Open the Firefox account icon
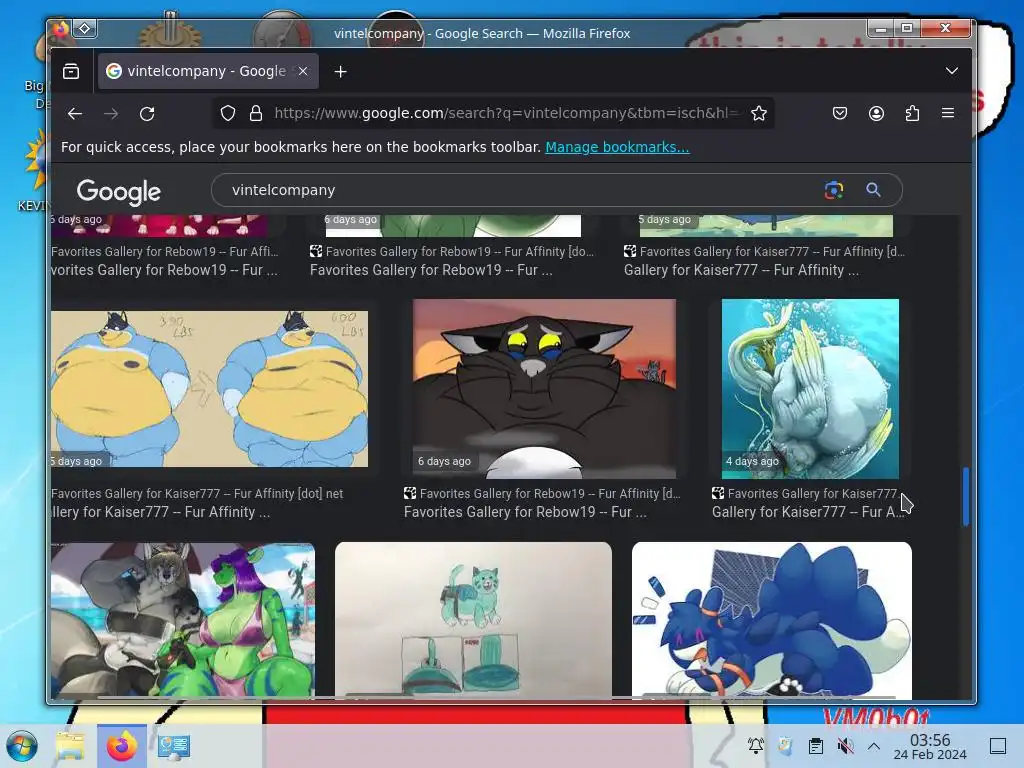The width and height of the screenshot is (1024, 768). click(876, 114)
